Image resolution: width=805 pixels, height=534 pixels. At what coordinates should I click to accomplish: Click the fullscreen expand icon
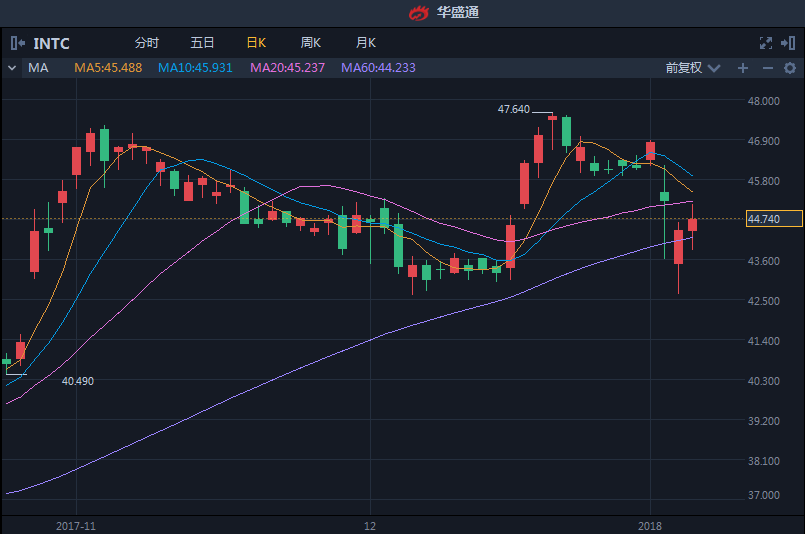click(766, 43)
